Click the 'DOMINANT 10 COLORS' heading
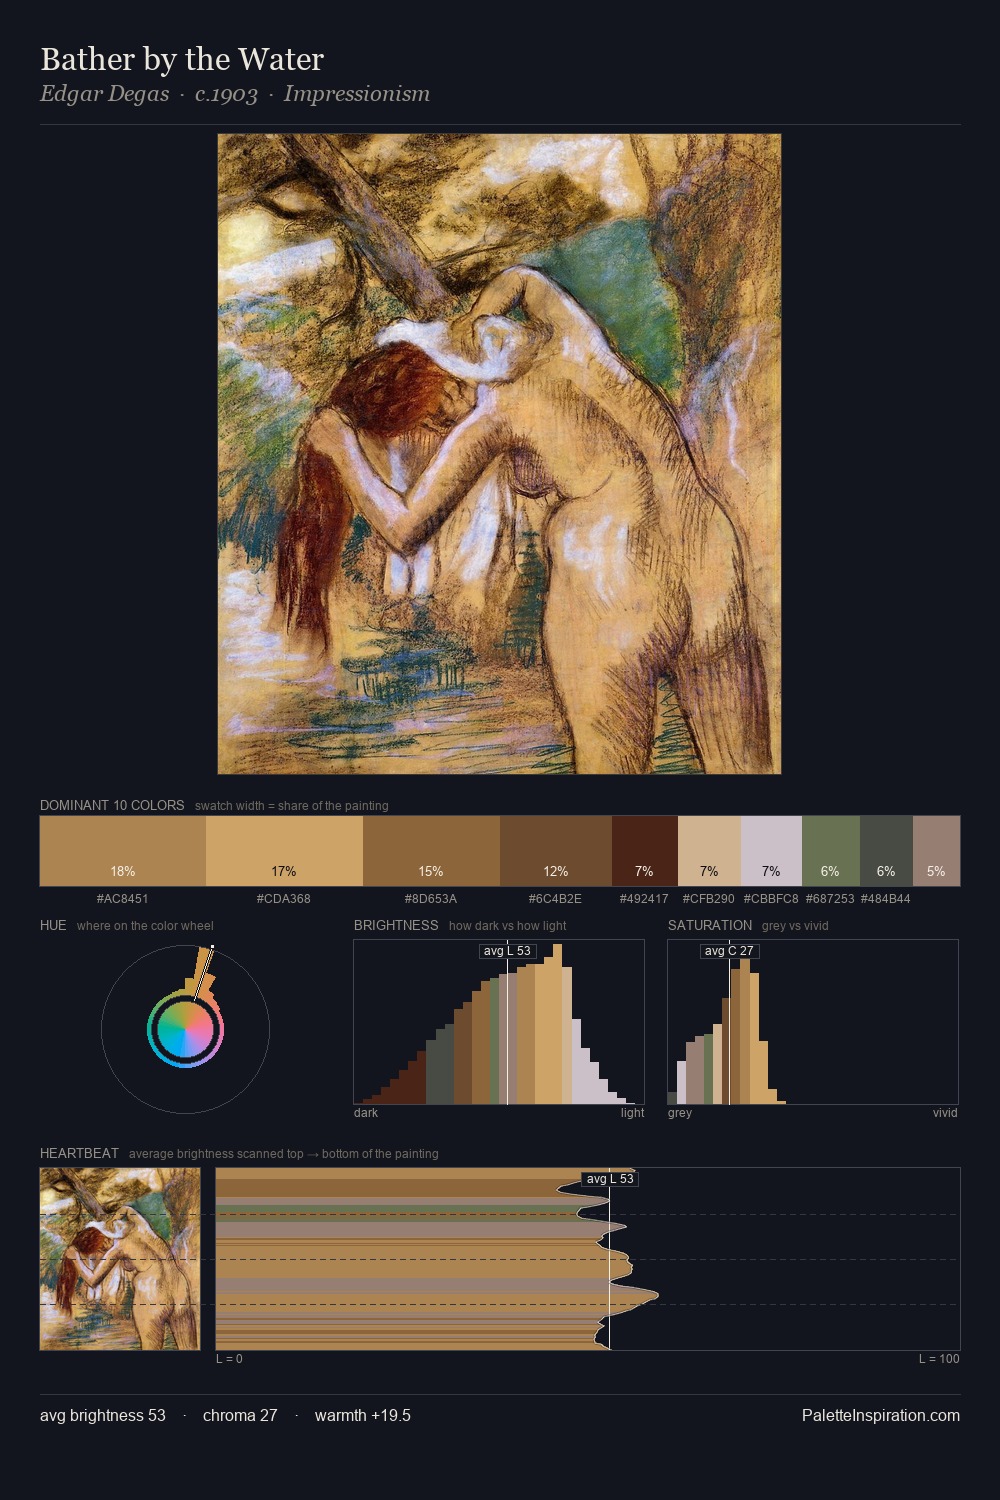The width and height of the screenshot is (1000, 1500). [112, 805]
